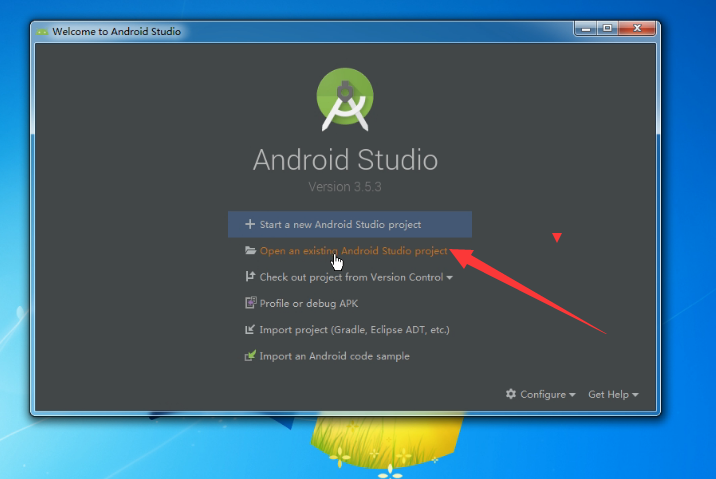
Task: Click the Welcome to Android Studio title
Action: (116, 32)
